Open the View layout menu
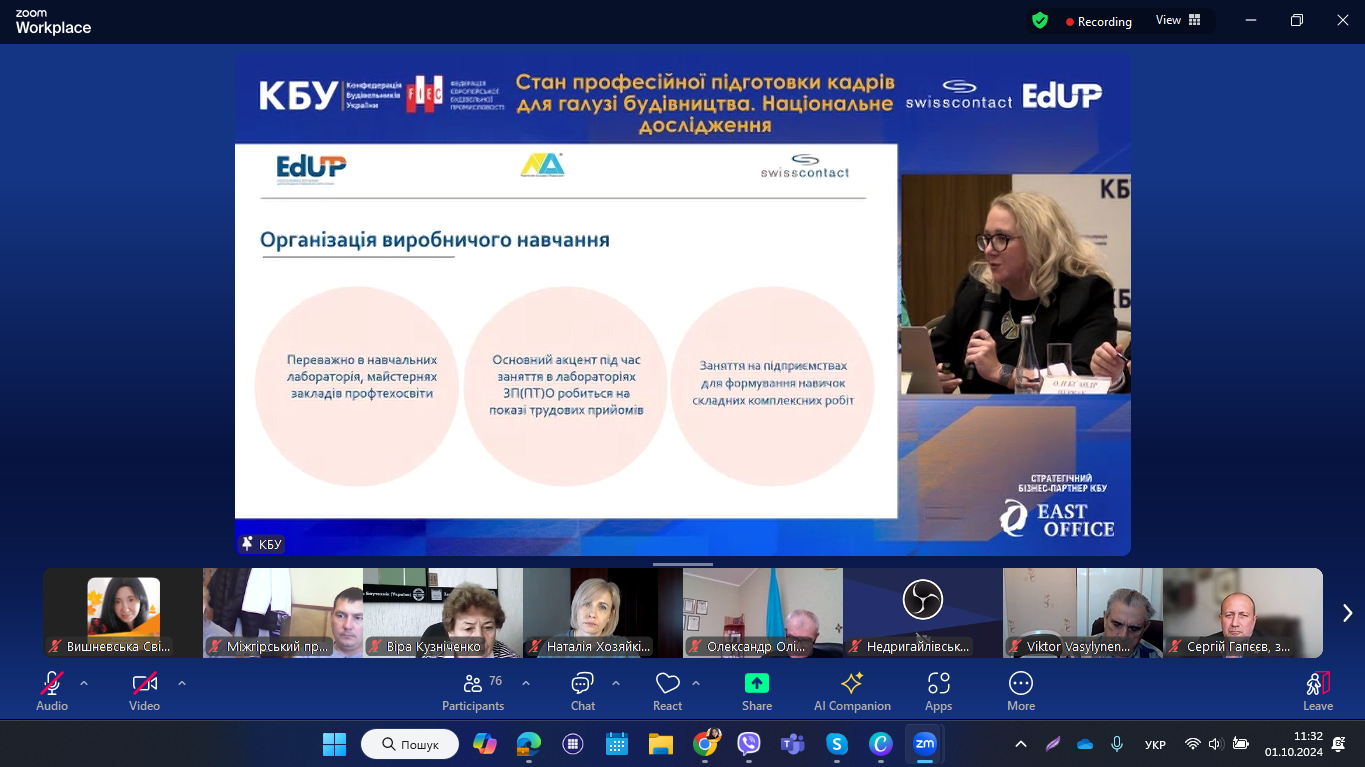The image size is (1365, 767). pyautogui.click(x=1178, y=20)
